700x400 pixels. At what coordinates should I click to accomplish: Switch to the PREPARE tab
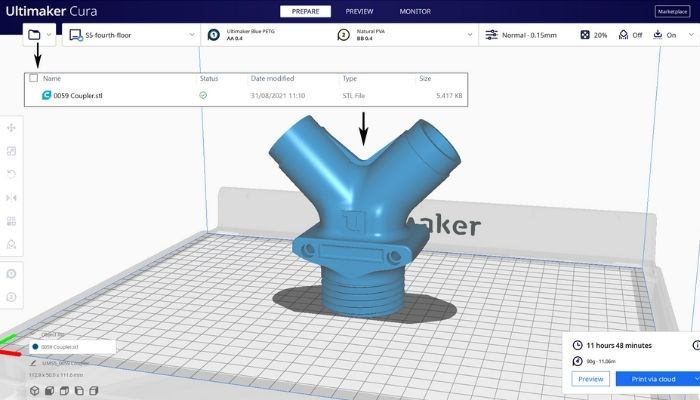click(x=305, y=12)
